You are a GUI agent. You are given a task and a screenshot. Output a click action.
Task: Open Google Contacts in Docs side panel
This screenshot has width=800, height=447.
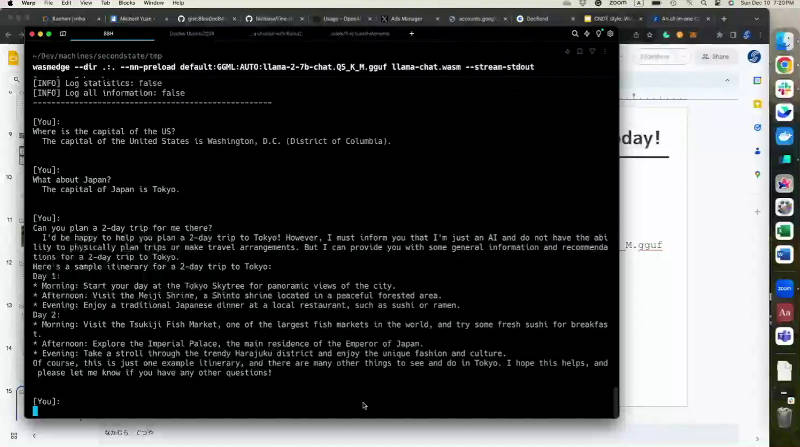pos(758,151)
